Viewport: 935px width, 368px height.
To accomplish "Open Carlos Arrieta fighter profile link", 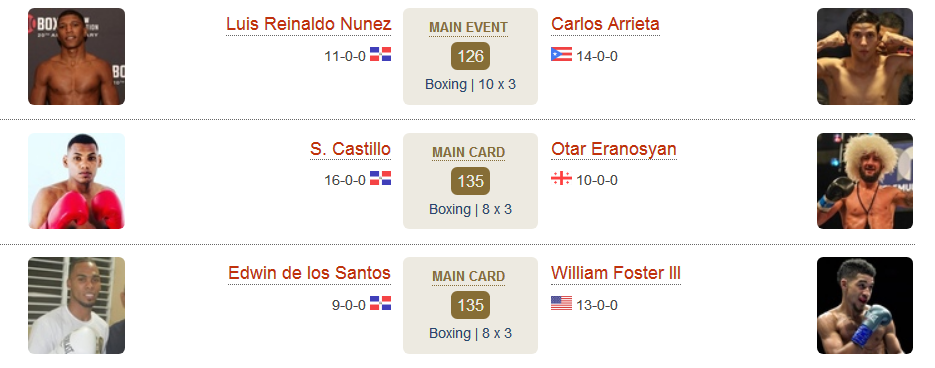I will point(605,24).
